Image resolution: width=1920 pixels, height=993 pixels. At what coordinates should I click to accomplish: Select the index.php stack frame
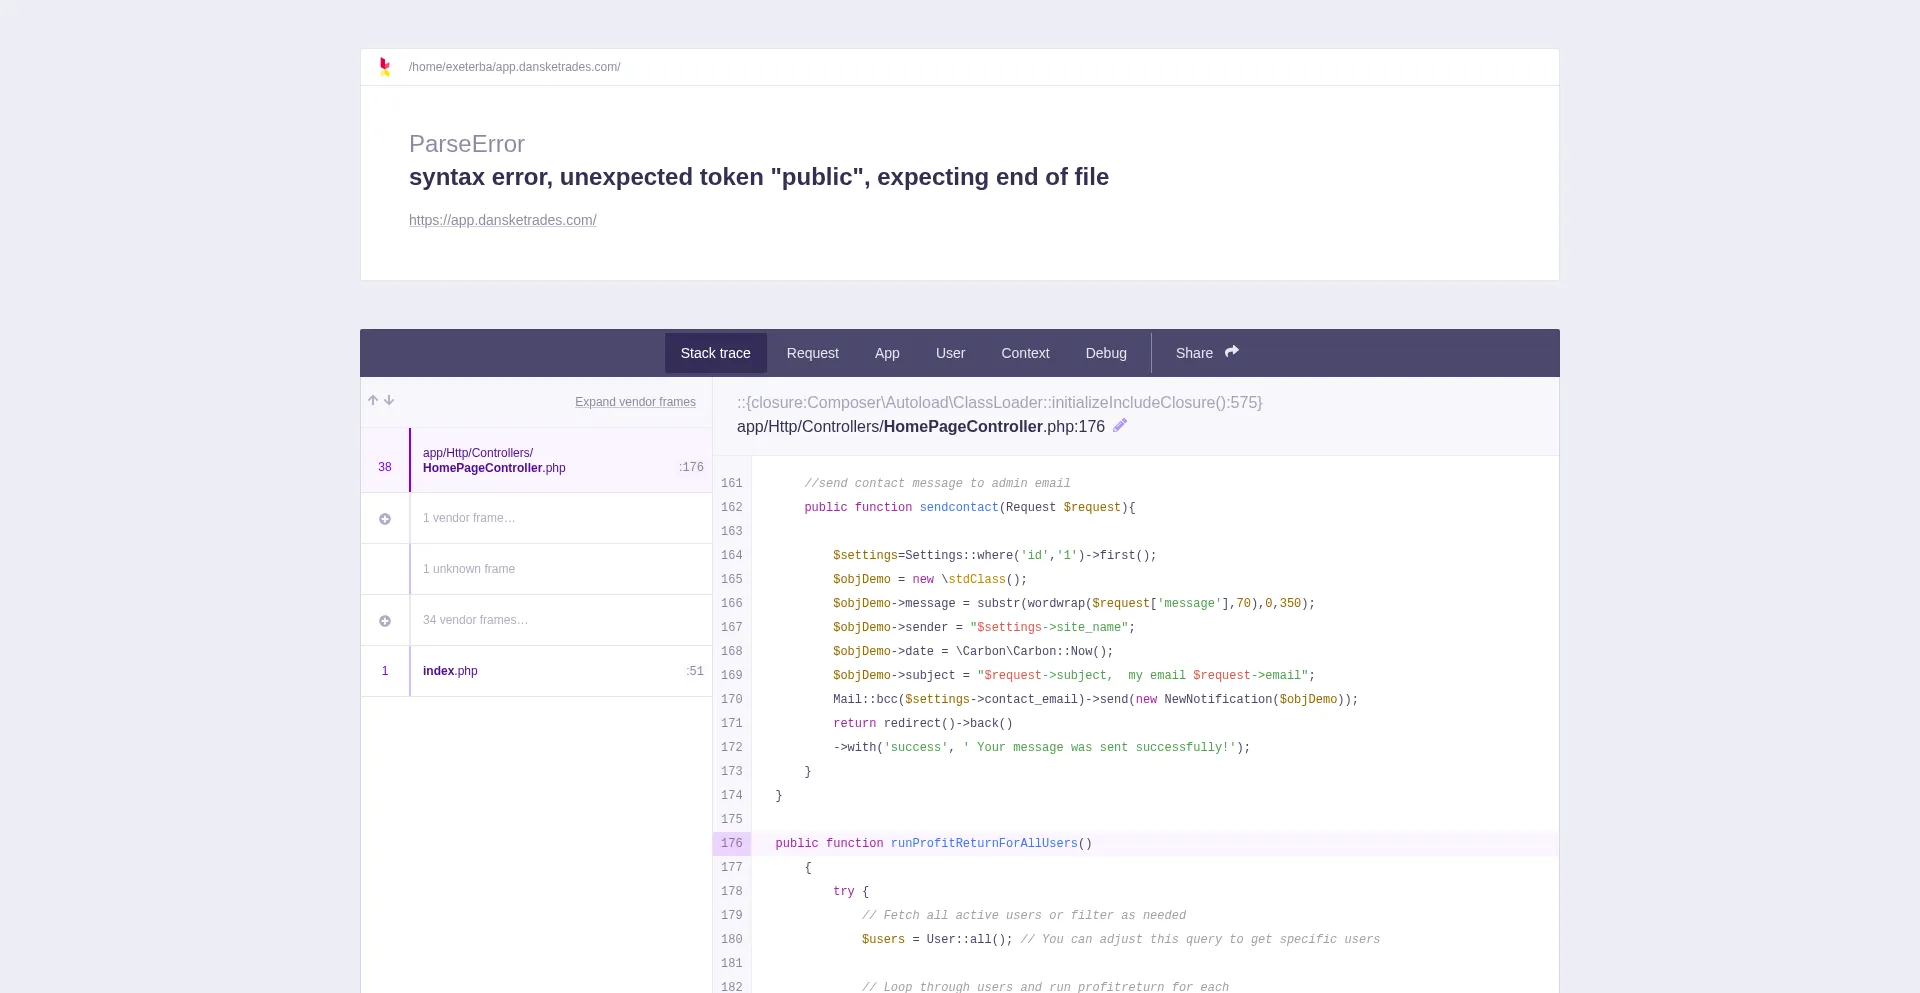click(x=450, y=671)
